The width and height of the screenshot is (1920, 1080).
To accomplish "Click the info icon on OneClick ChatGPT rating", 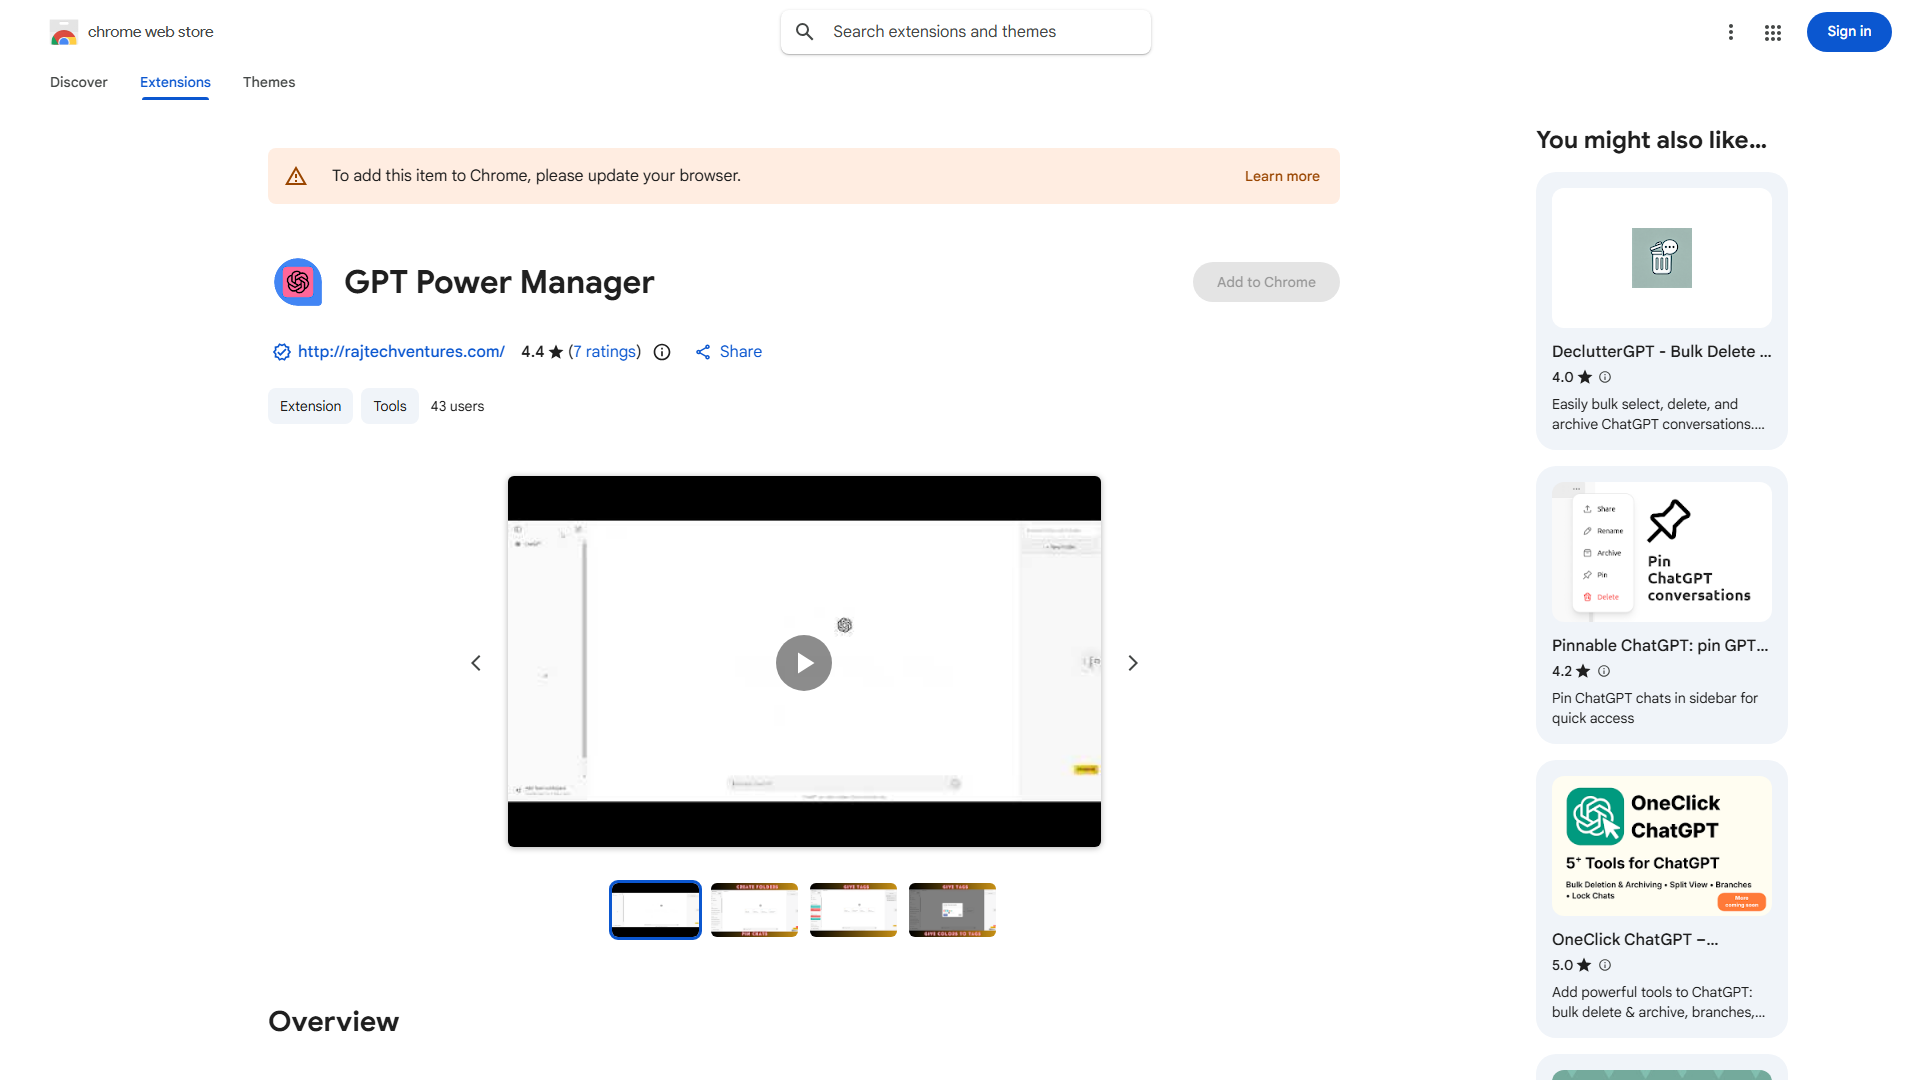I will point(1605,965).
